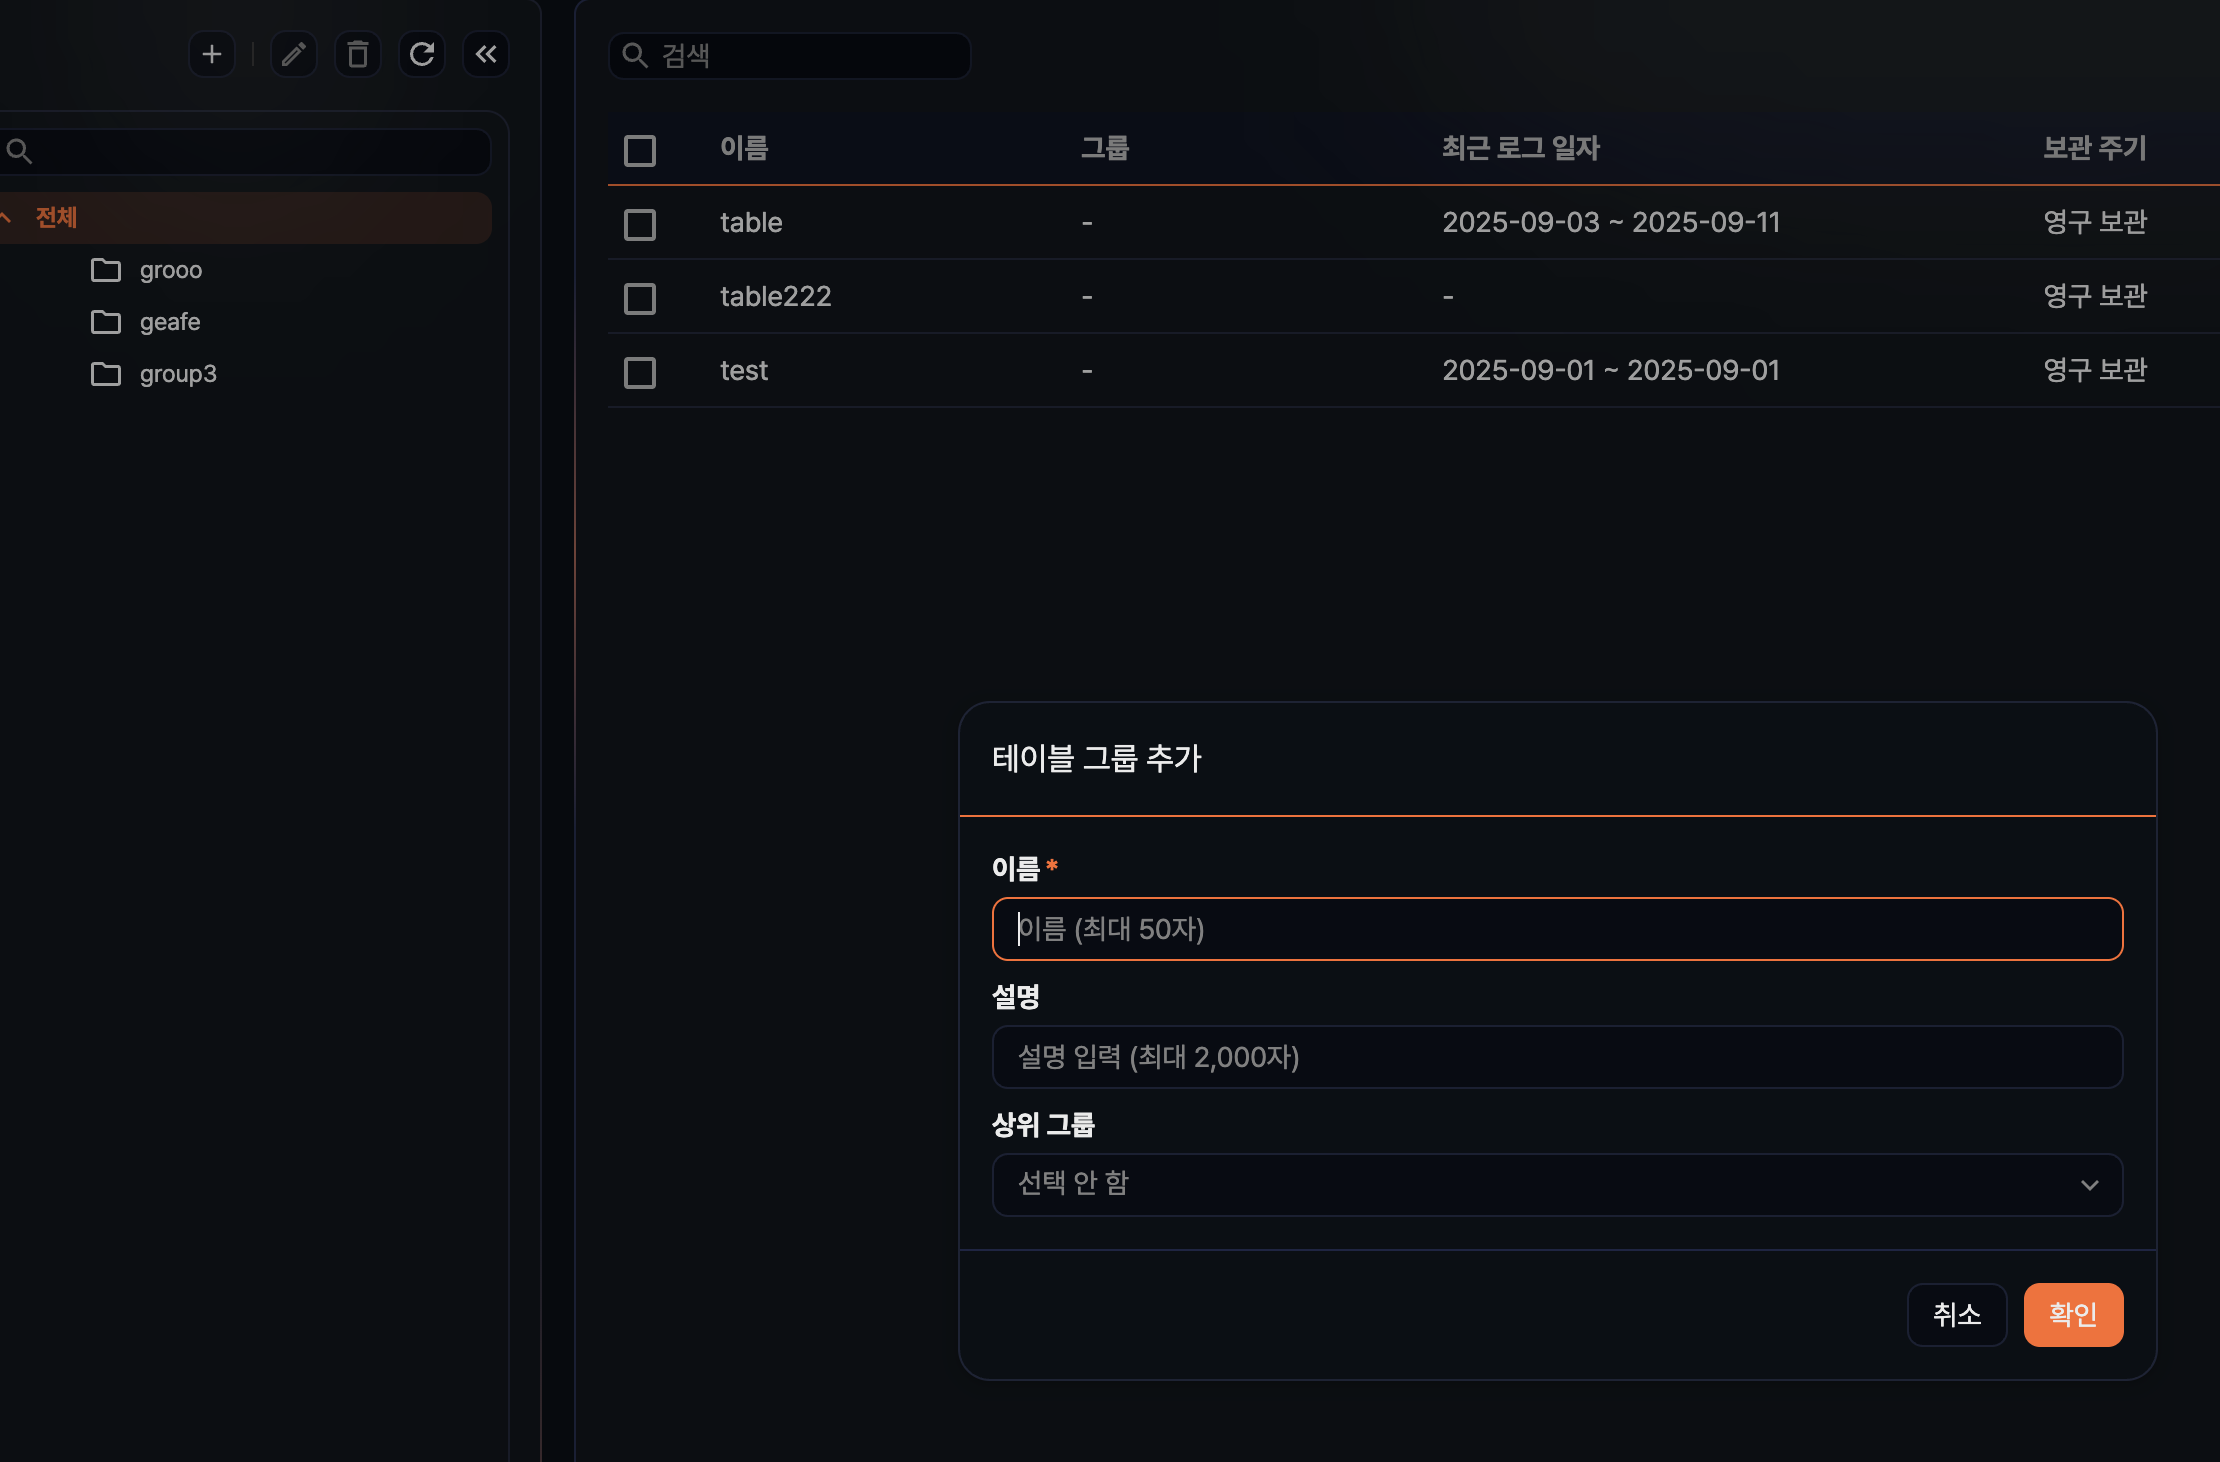Select the 전체 item in the sidebar tree

56,217
